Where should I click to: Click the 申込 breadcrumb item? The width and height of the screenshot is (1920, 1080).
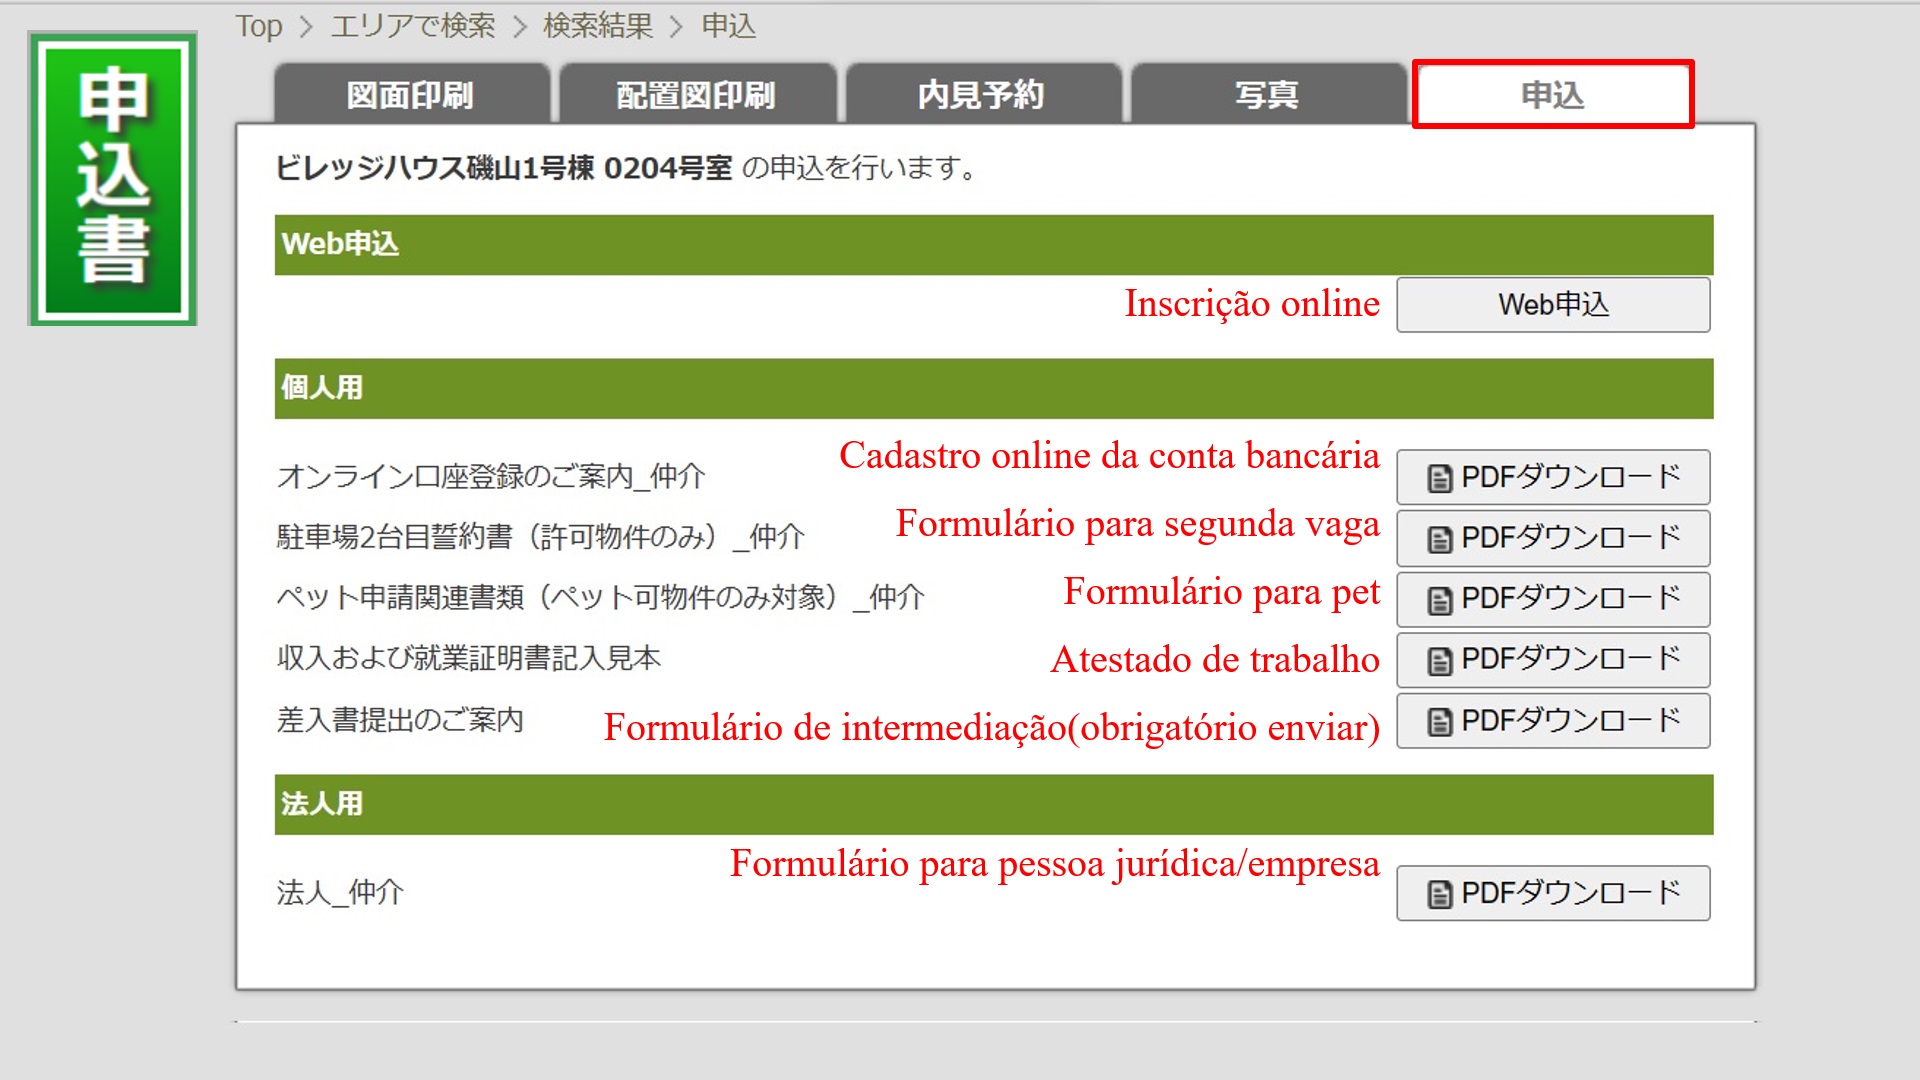tap(728, 26)
